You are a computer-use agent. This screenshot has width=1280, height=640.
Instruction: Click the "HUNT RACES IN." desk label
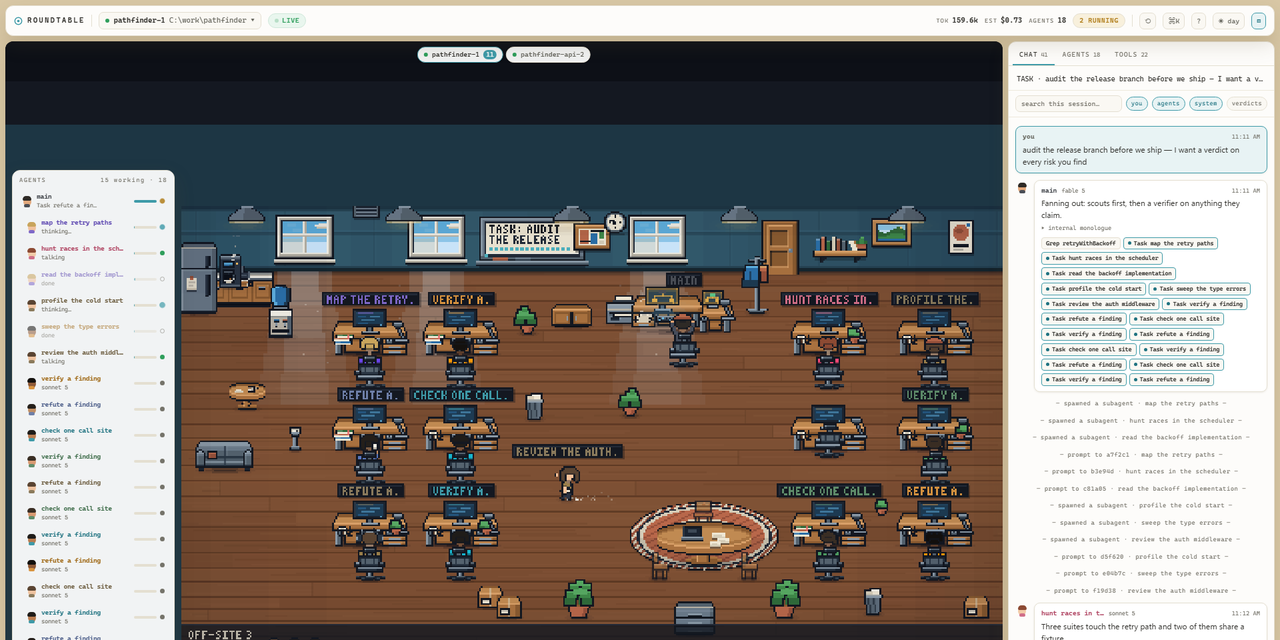[830, 299]
